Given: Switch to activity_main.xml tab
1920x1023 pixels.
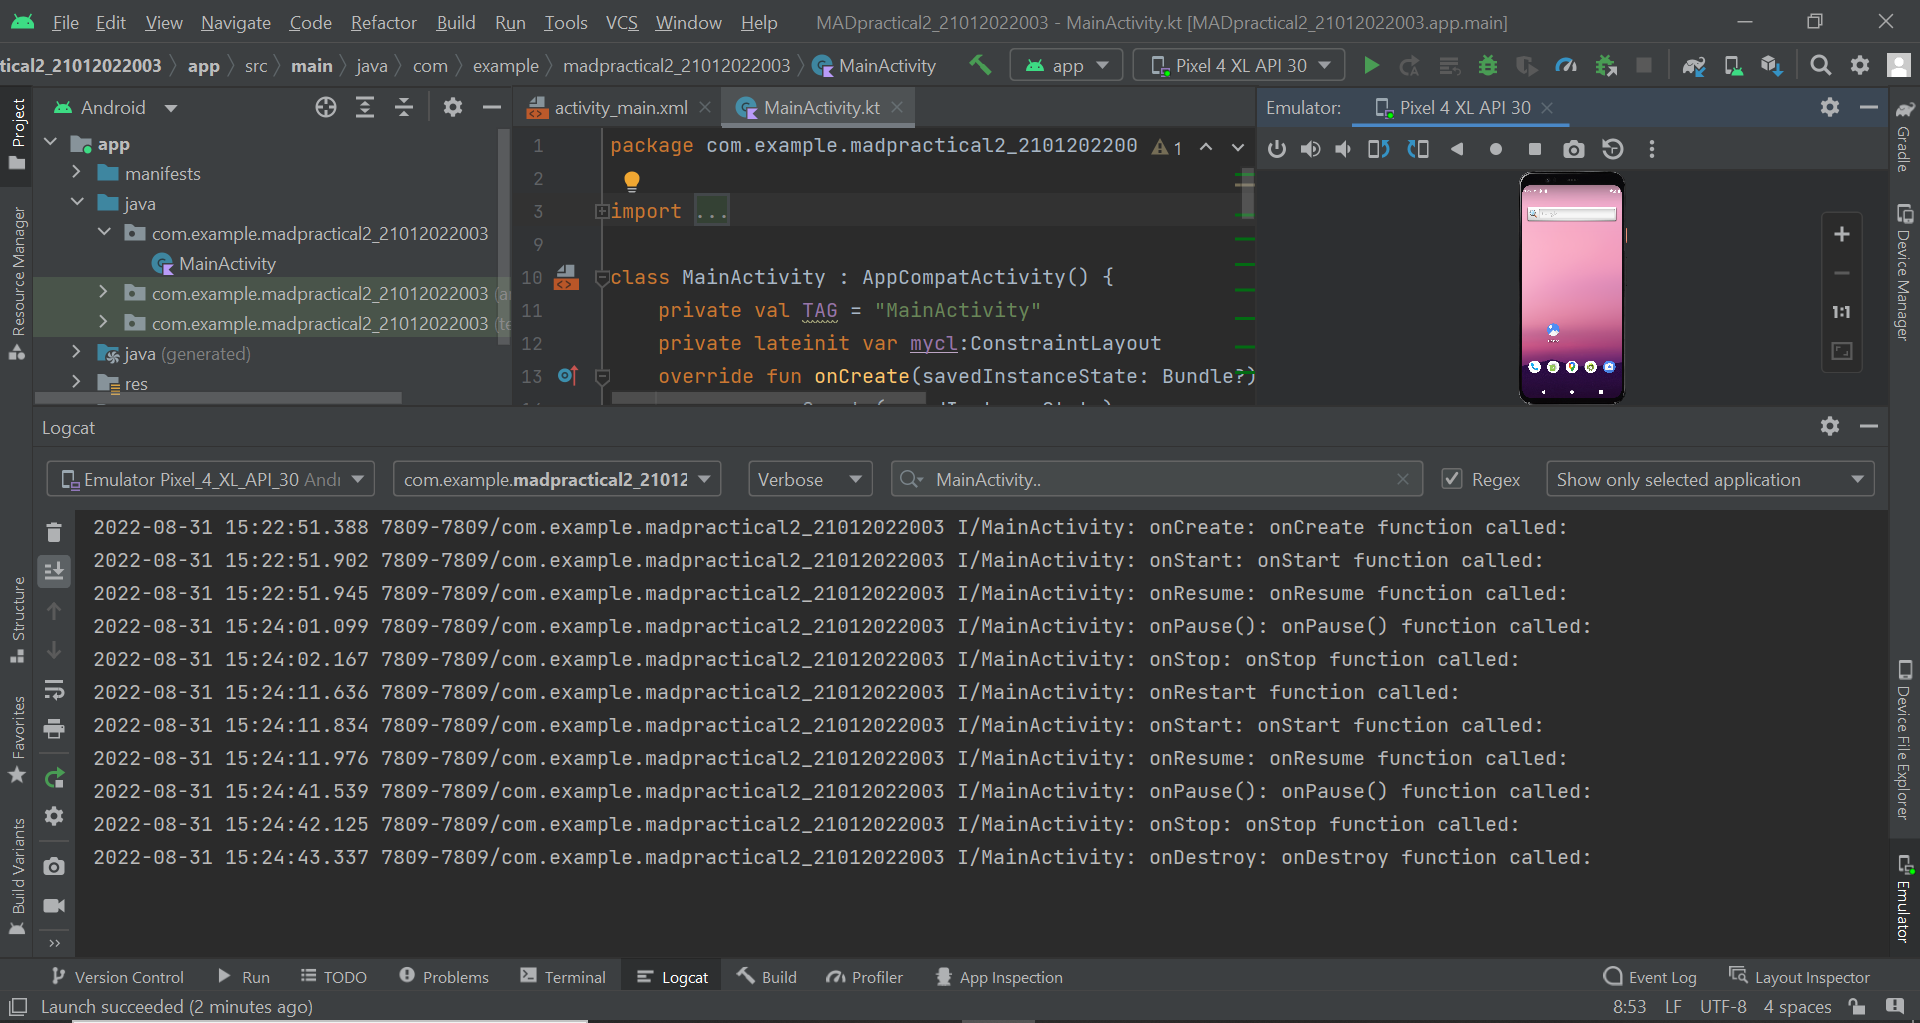Looking at the screenshot, I should tap(620, 108).
